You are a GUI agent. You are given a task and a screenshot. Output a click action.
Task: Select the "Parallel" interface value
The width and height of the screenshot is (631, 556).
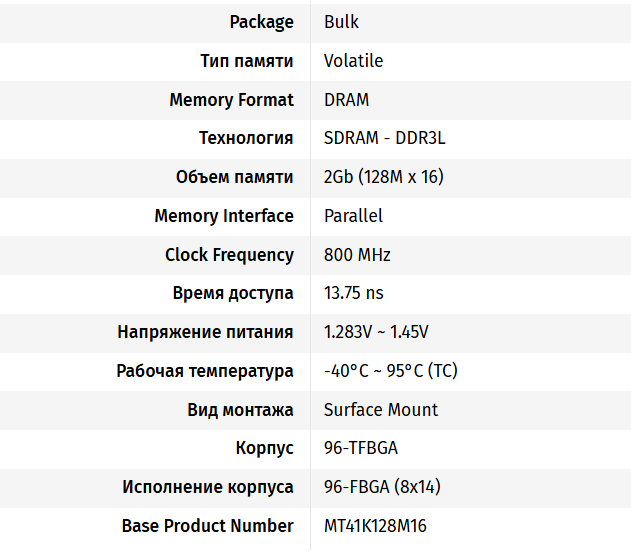353,216
